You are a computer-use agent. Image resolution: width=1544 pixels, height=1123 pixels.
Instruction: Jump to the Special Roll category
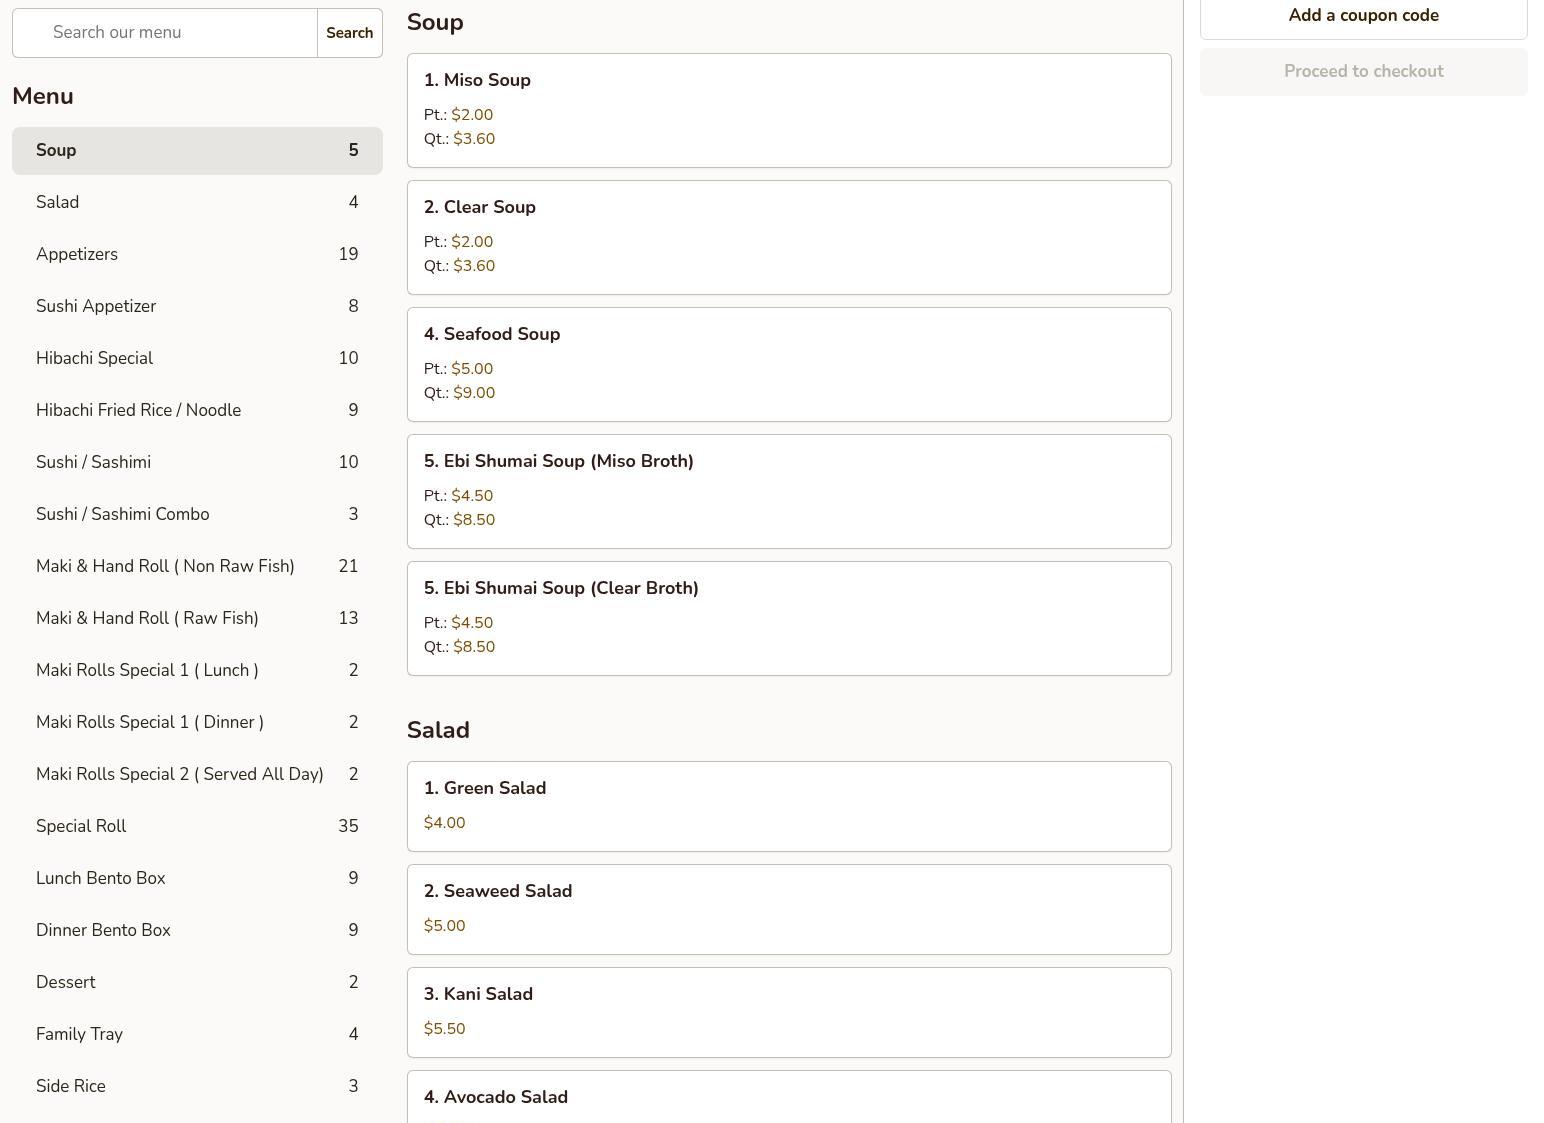[x=197, y=827]
